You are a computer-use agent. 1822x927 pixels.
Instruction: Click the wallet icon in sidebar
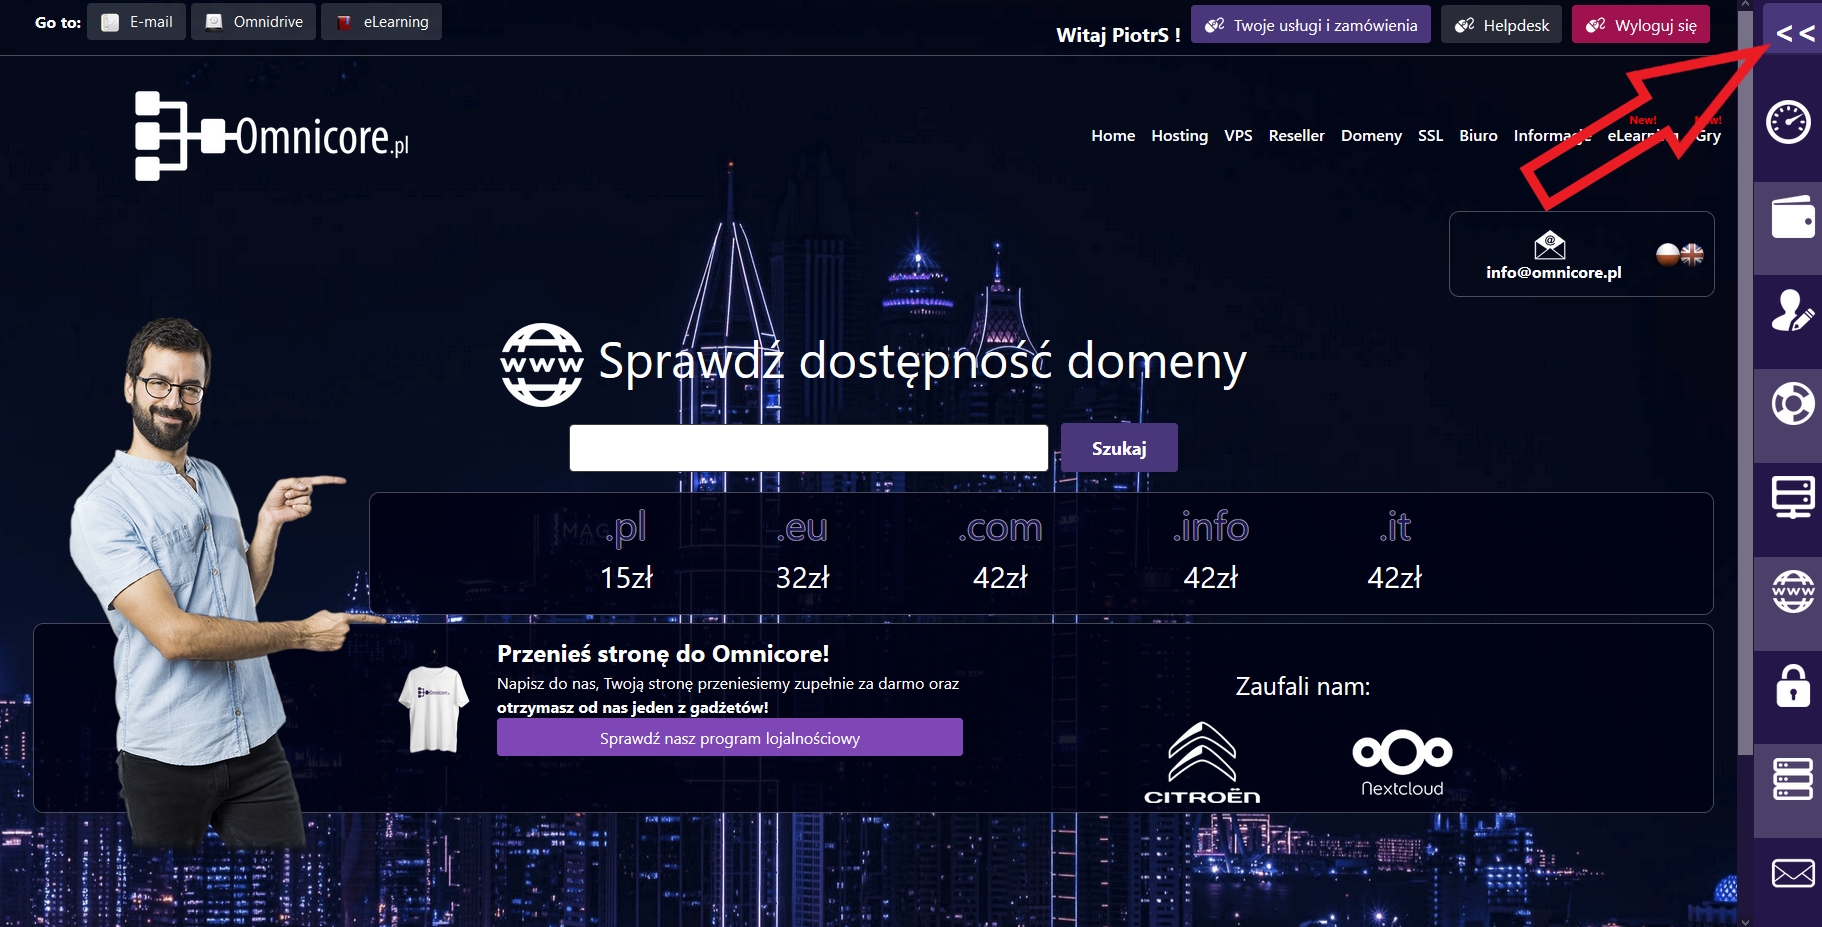click(1792, 217)
